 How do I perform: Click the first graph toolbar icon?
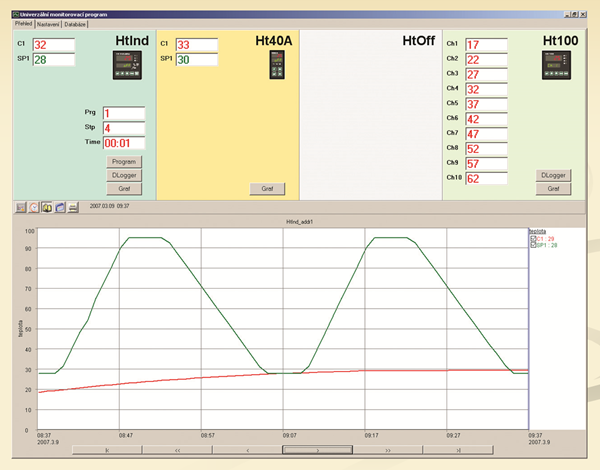click(x=20, y=207)
